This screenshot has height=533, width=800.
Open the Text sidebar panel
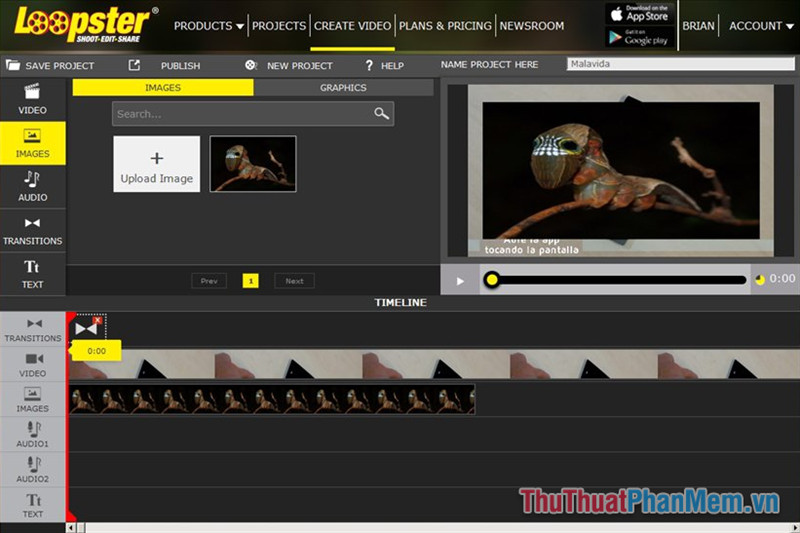pyautogui.click(x=33, y=274)
